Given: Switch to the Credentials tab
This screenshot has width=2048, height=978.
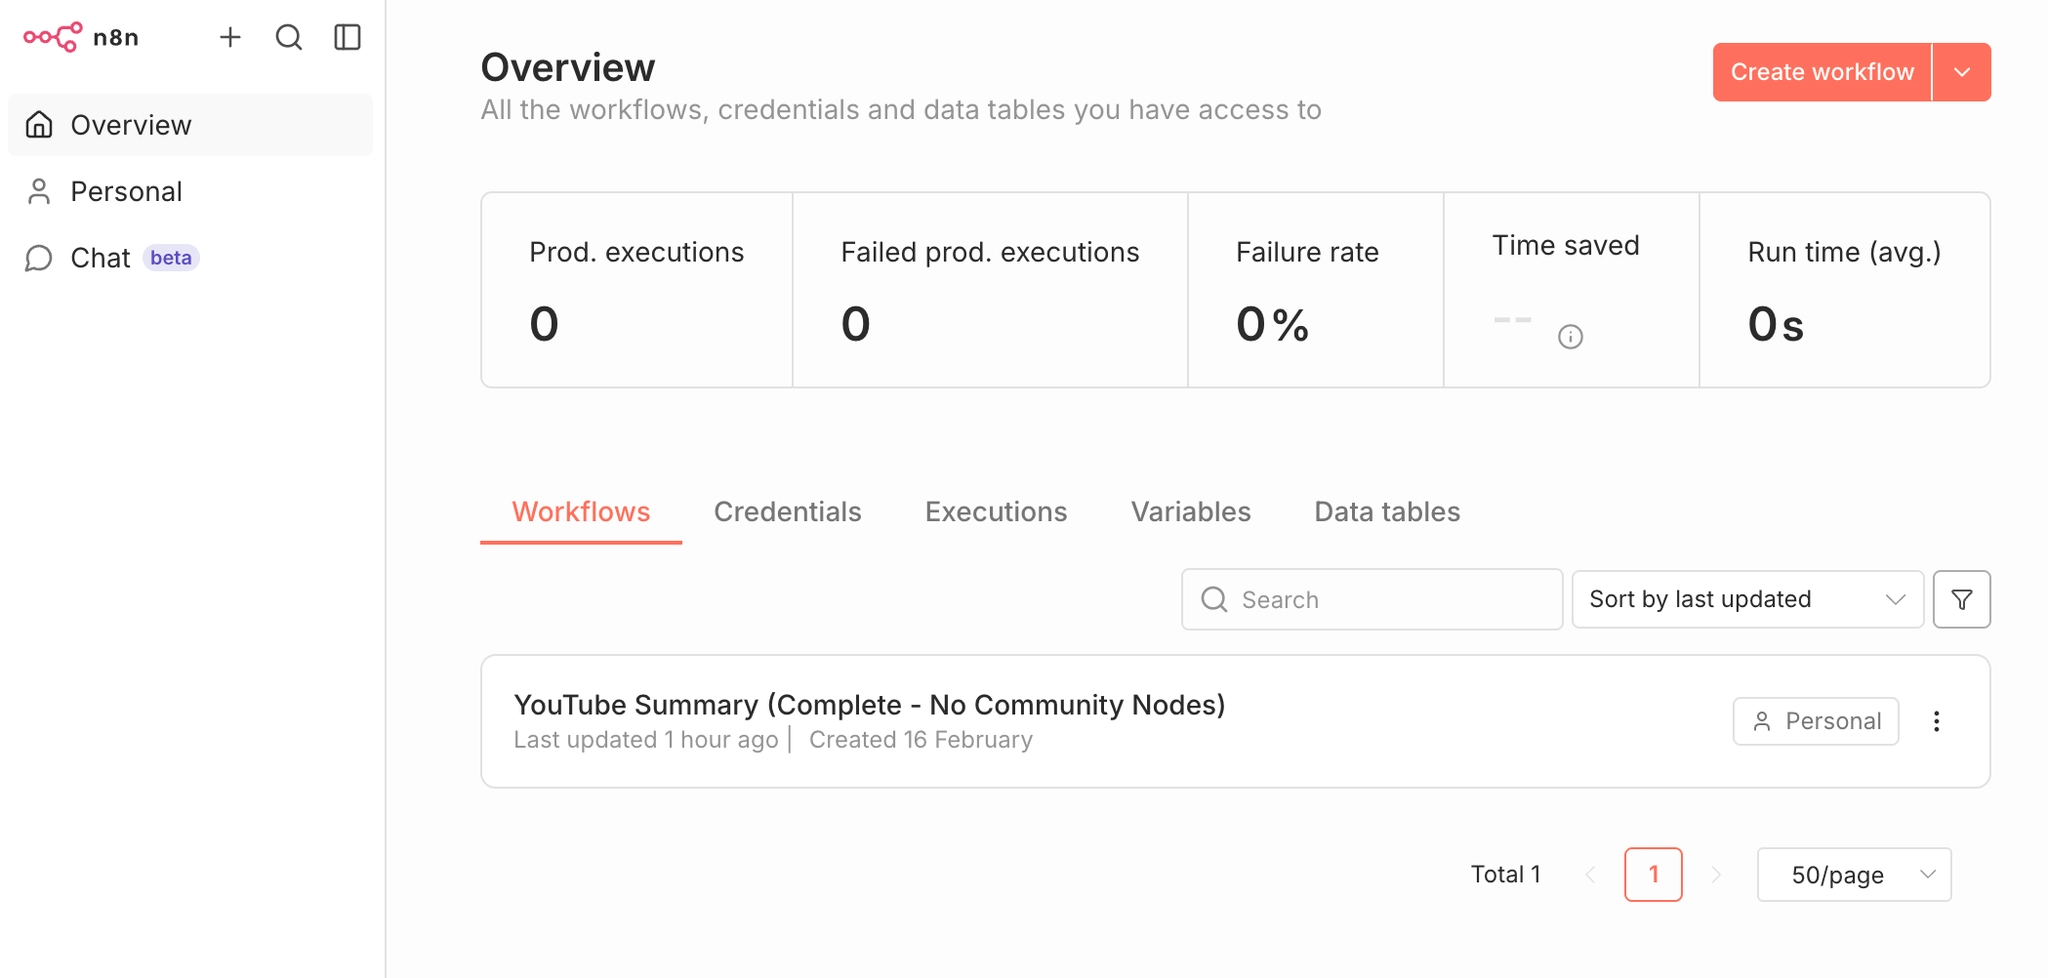Looking at the screenshot, I should click(787, 512).
